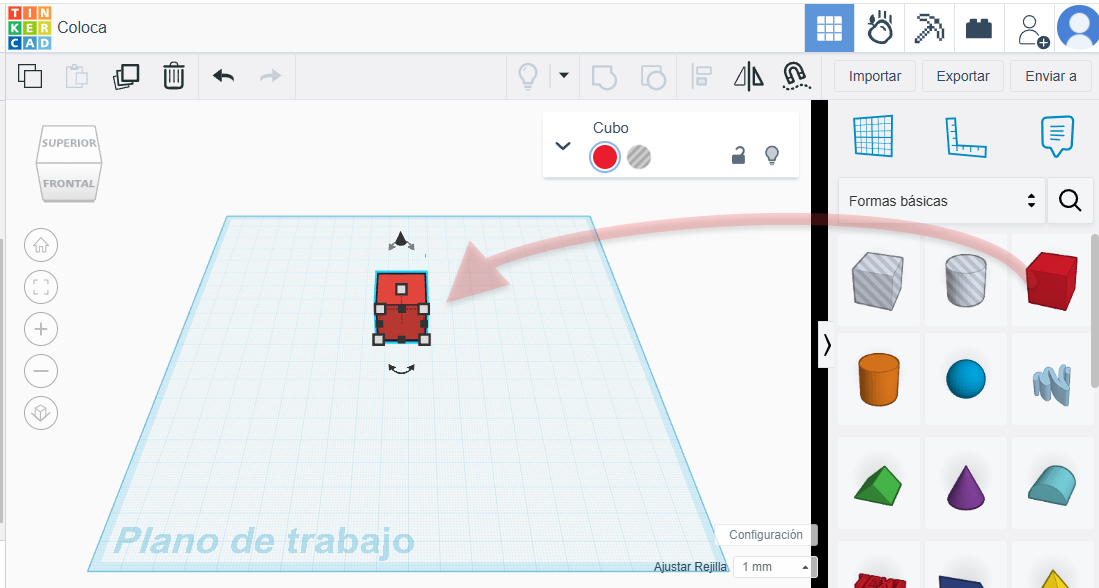Switch to the Bricks view icon
The height and width of the screenshot is (588, 1099).
tap(978, 28)
